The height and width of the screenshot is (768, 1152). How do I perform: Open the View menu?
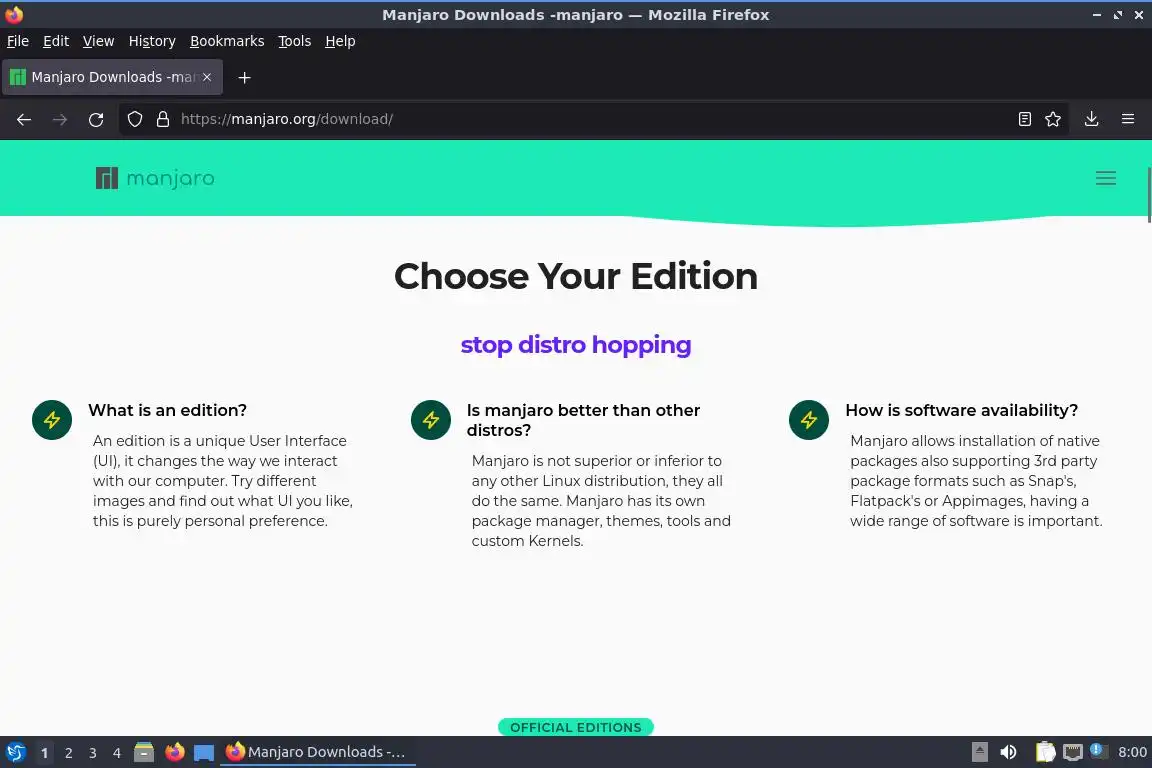[98, 41]
